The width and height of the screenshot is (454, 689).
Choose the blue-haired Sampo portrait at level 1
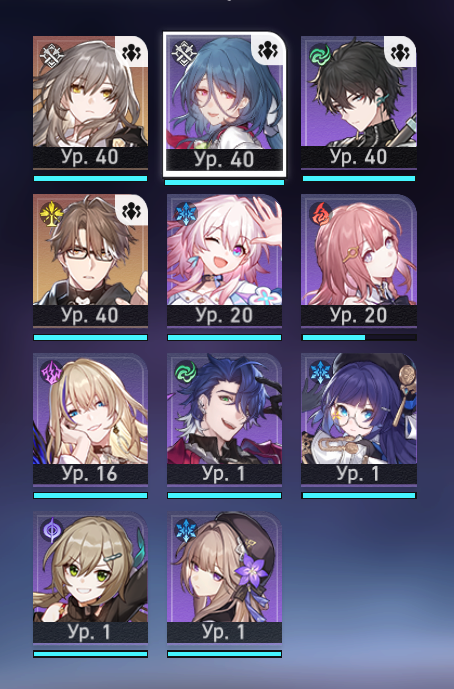click(224, 409)
